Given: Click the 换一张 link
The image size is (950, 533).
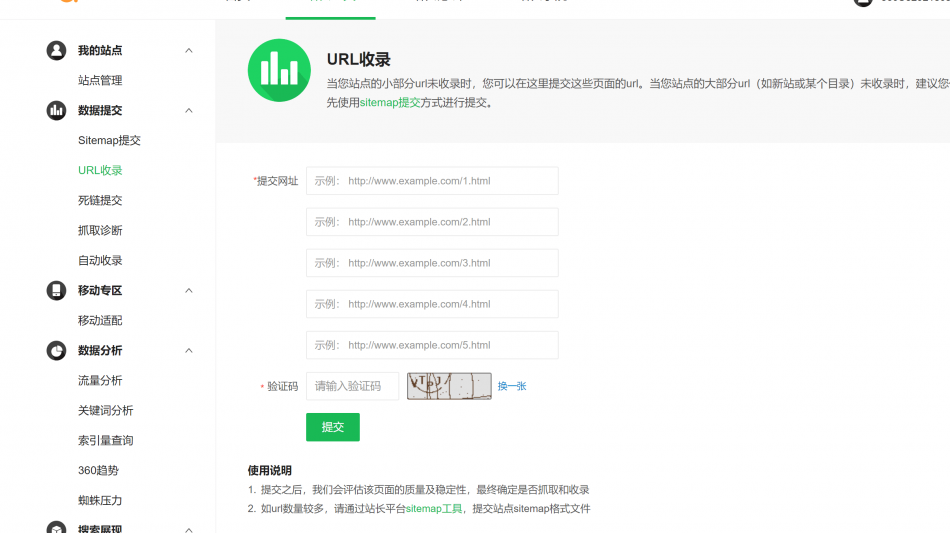Looking at the screenshot, I should coord(512,386).
